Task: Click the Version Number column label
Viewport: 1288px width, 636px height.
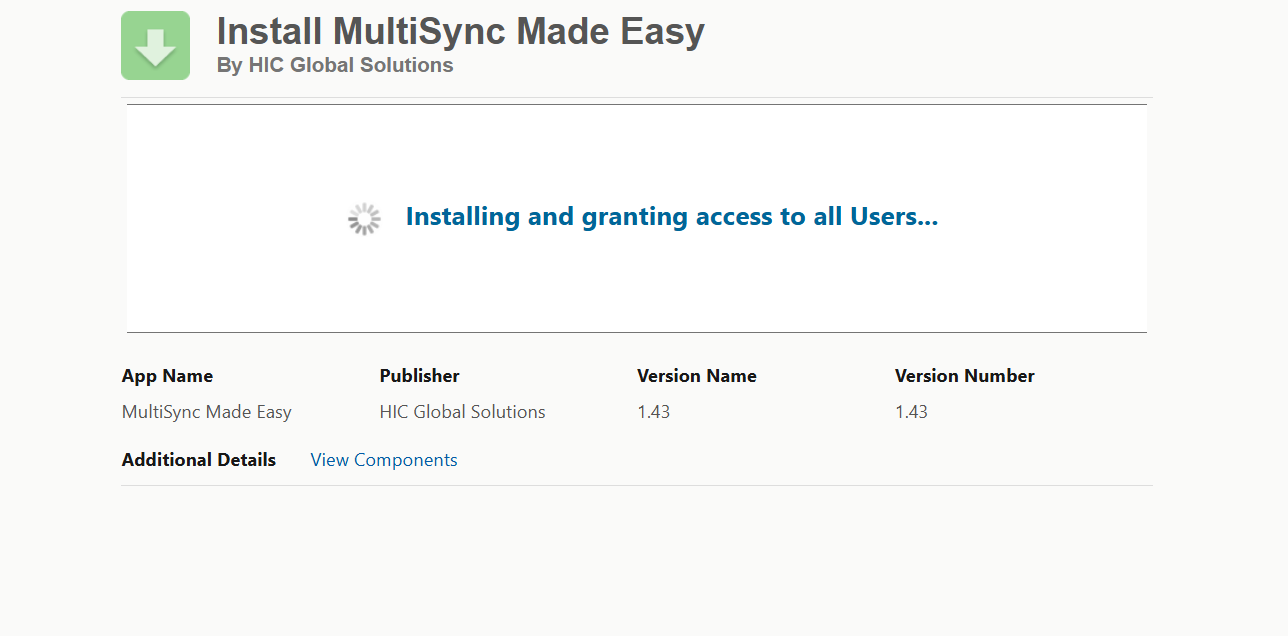Action: (964, 376)
